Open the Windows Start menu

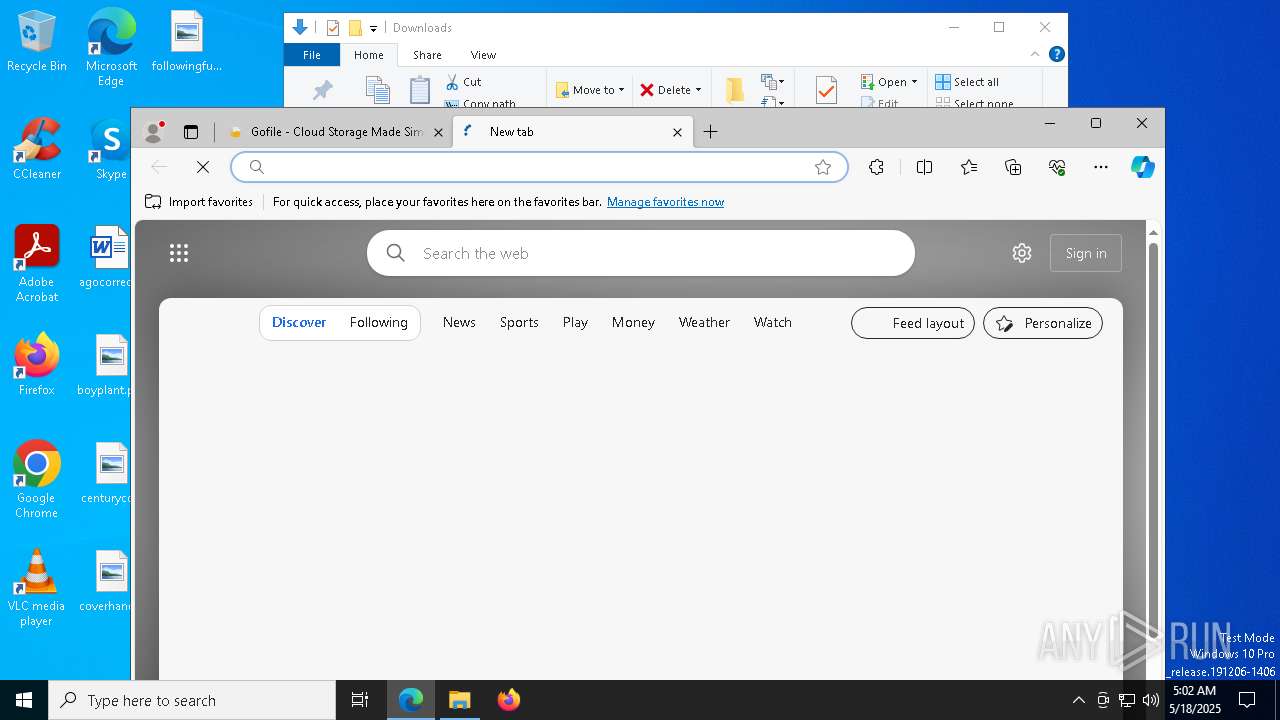tap(24, 700)
